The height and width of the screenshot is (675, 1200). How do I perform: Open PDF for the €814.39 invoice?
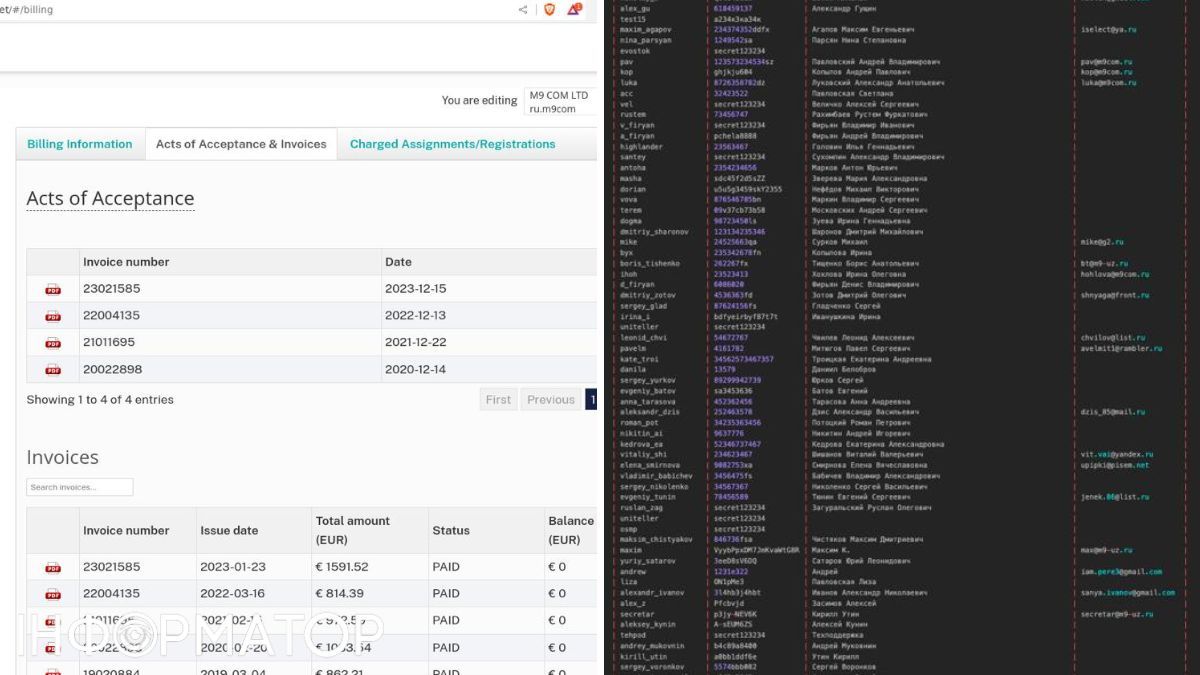pyautogui.click(x=53, y=594)
